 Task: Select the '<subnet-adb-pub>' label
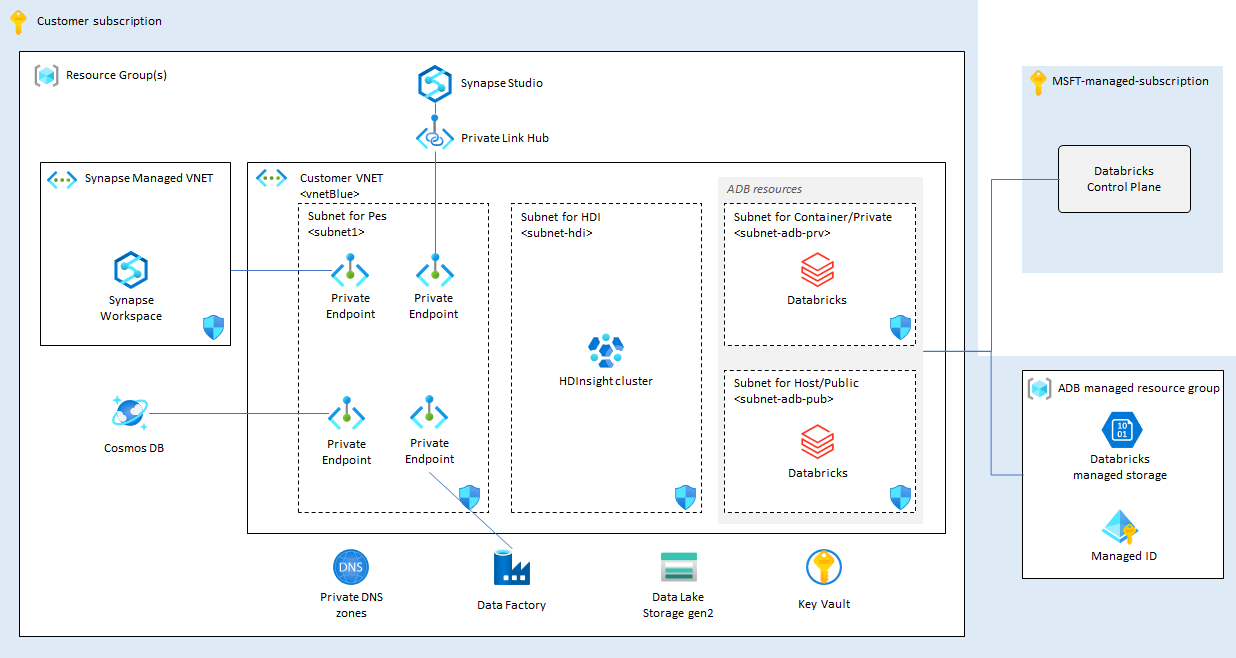pos(784,399)
